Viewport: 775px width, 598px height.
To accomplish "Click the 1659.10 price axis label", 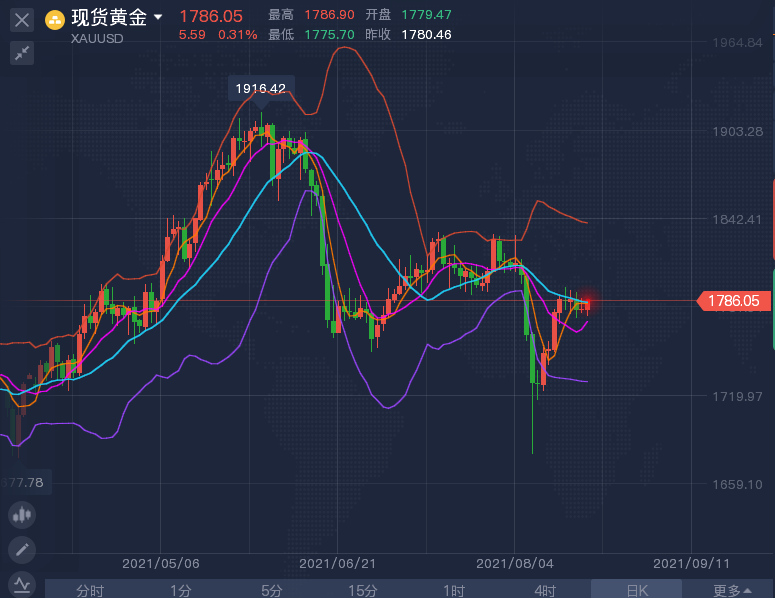I will [737, 484].
